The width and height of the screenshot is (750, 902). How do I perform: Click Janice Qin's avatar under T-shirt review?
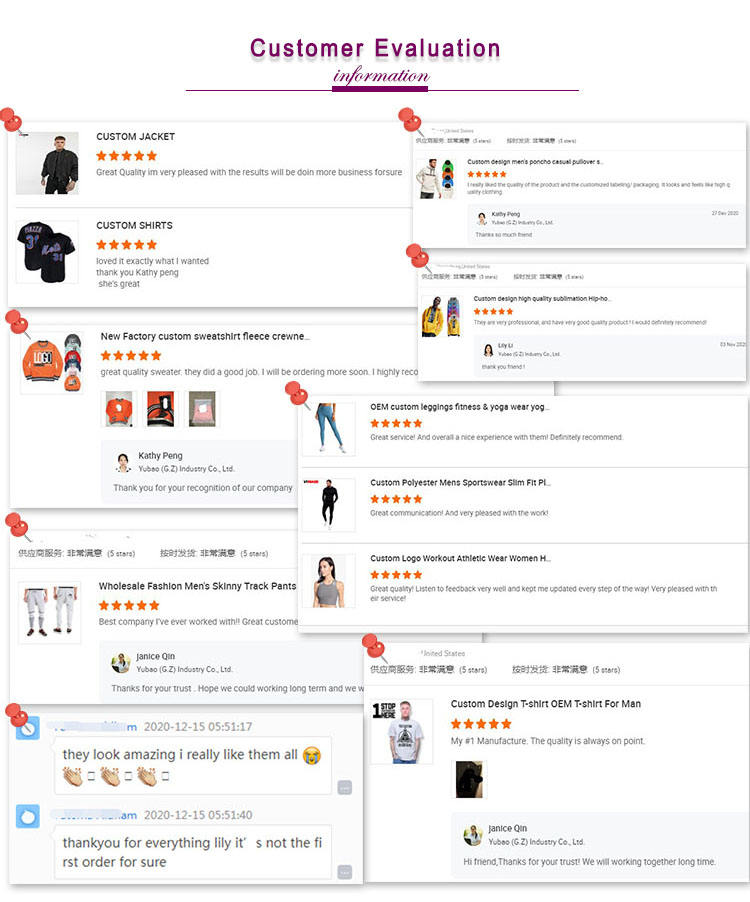[473, 835]
